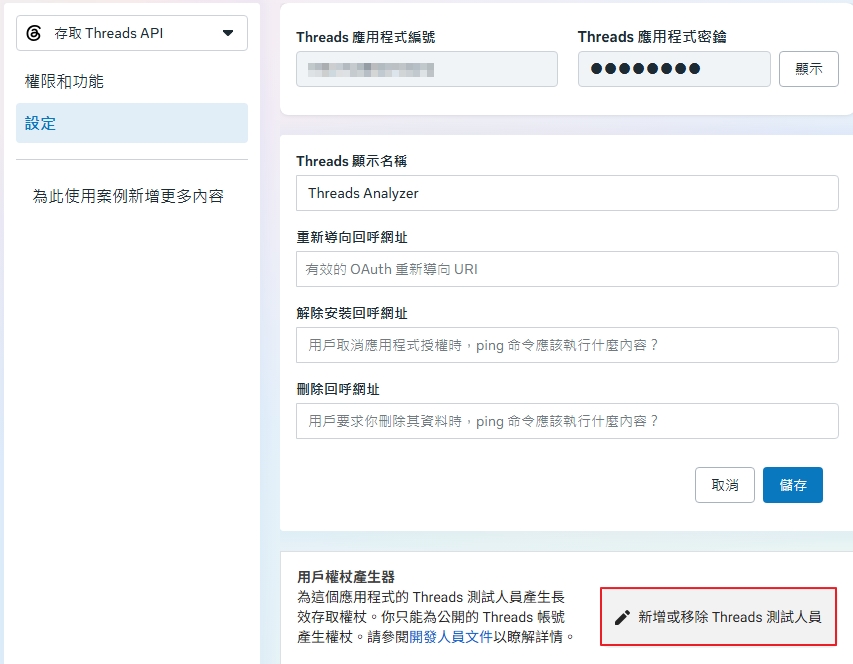Viewport: 853px width, 664px height.
Task: Click the 重新導向回呼網址 label
Action: point(351,237)
